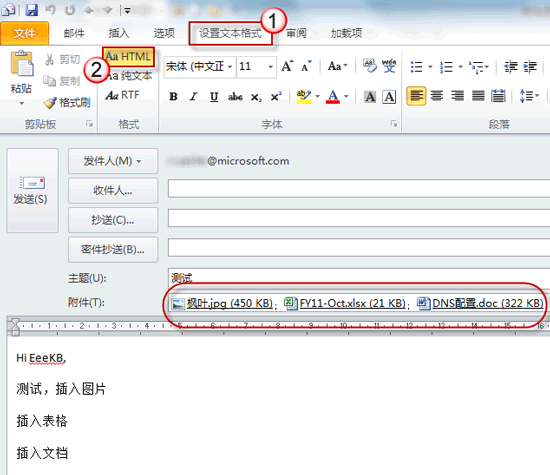Click the Format Painter brush icon
Viewport: 550px width, 475px height.
[49, 103]
